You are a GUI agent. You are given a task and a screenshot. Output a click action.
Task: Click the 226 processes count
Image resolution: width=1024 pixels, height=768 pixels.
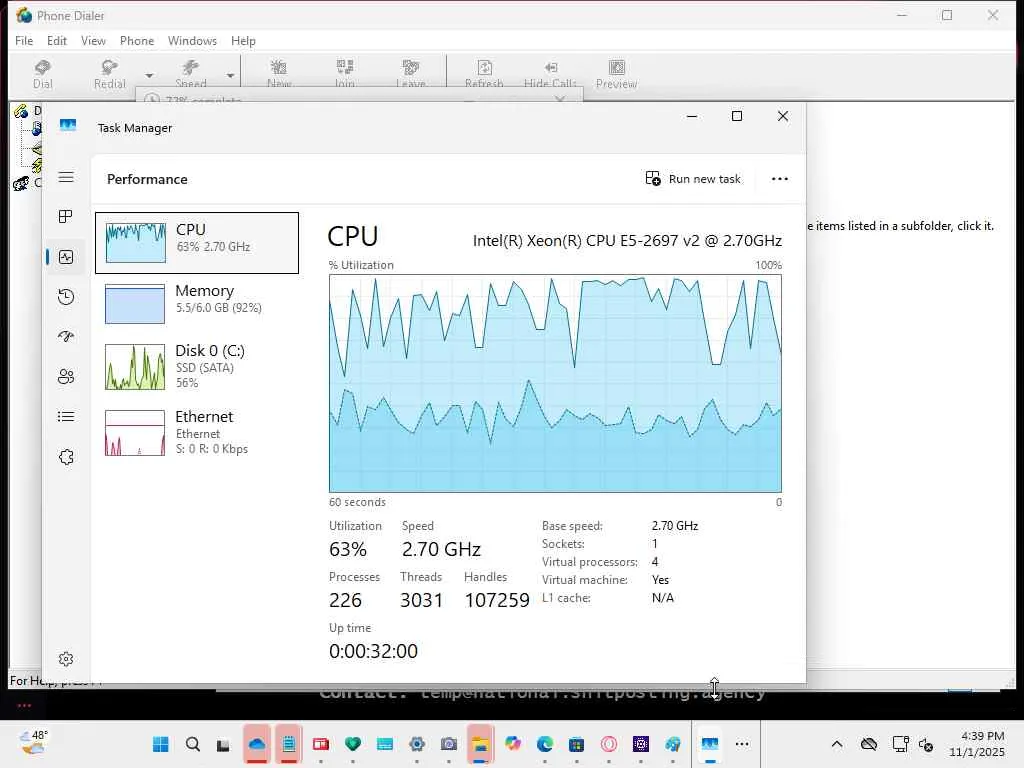point(345,600)
